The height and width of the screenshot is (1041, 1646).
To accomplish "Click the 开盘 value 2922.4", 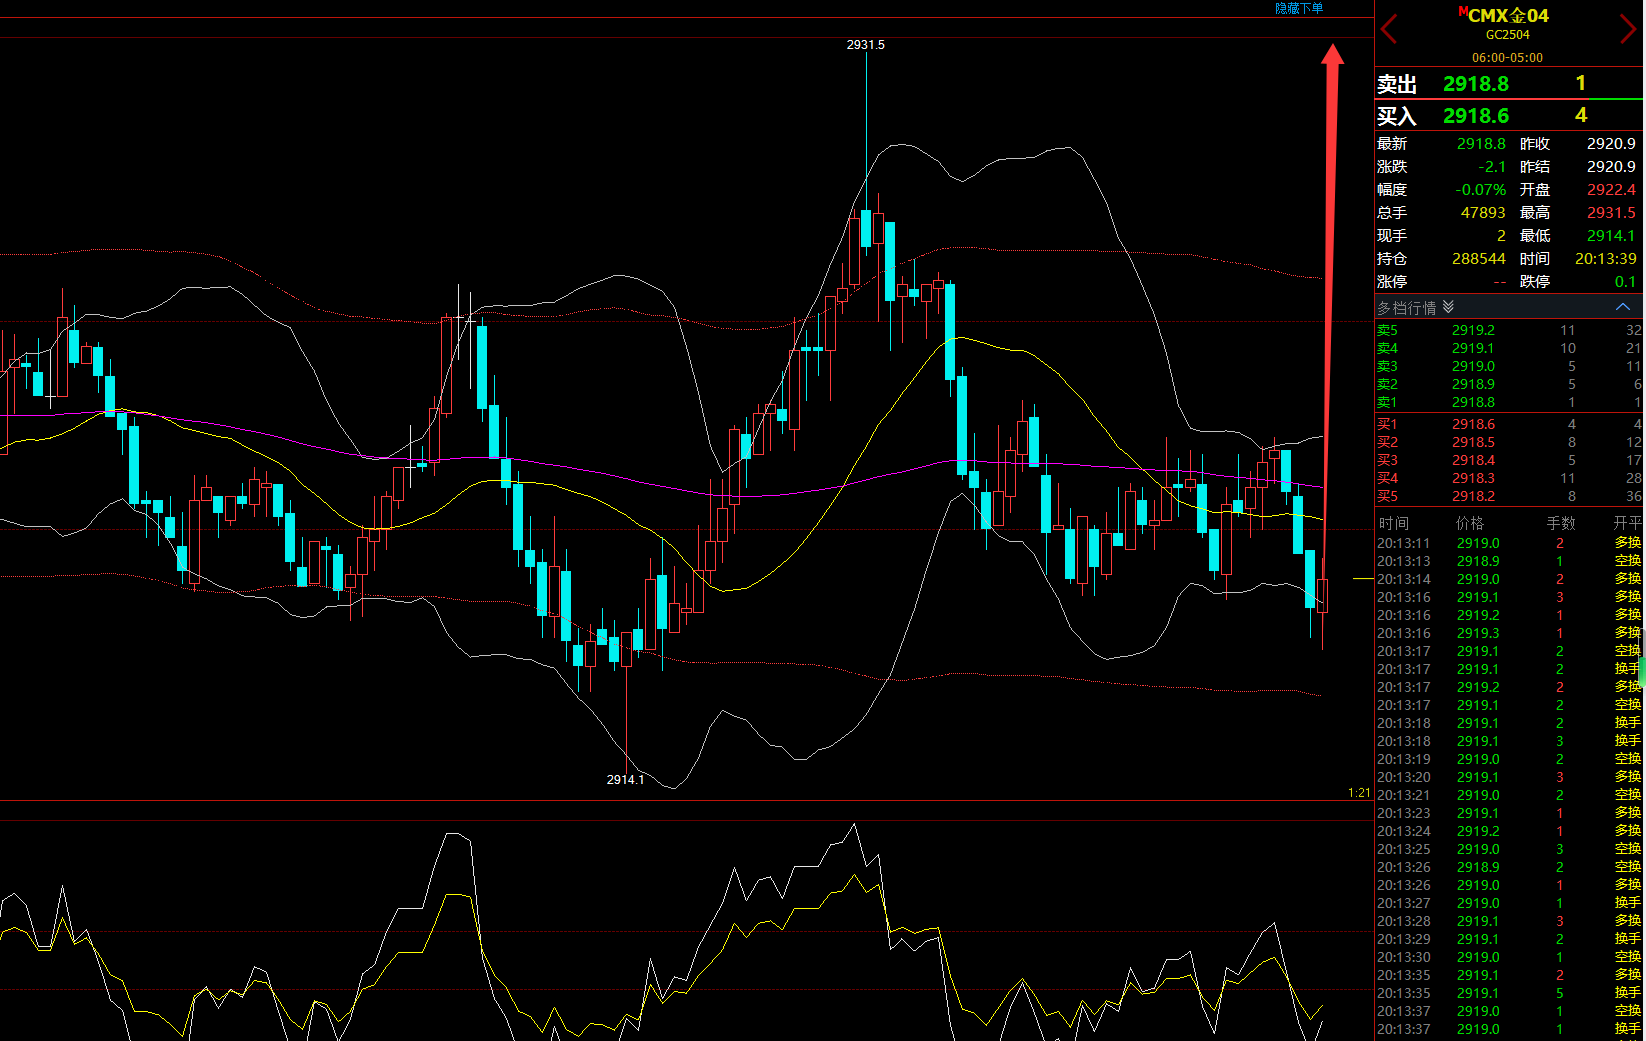I will [x=1611, y=190].
